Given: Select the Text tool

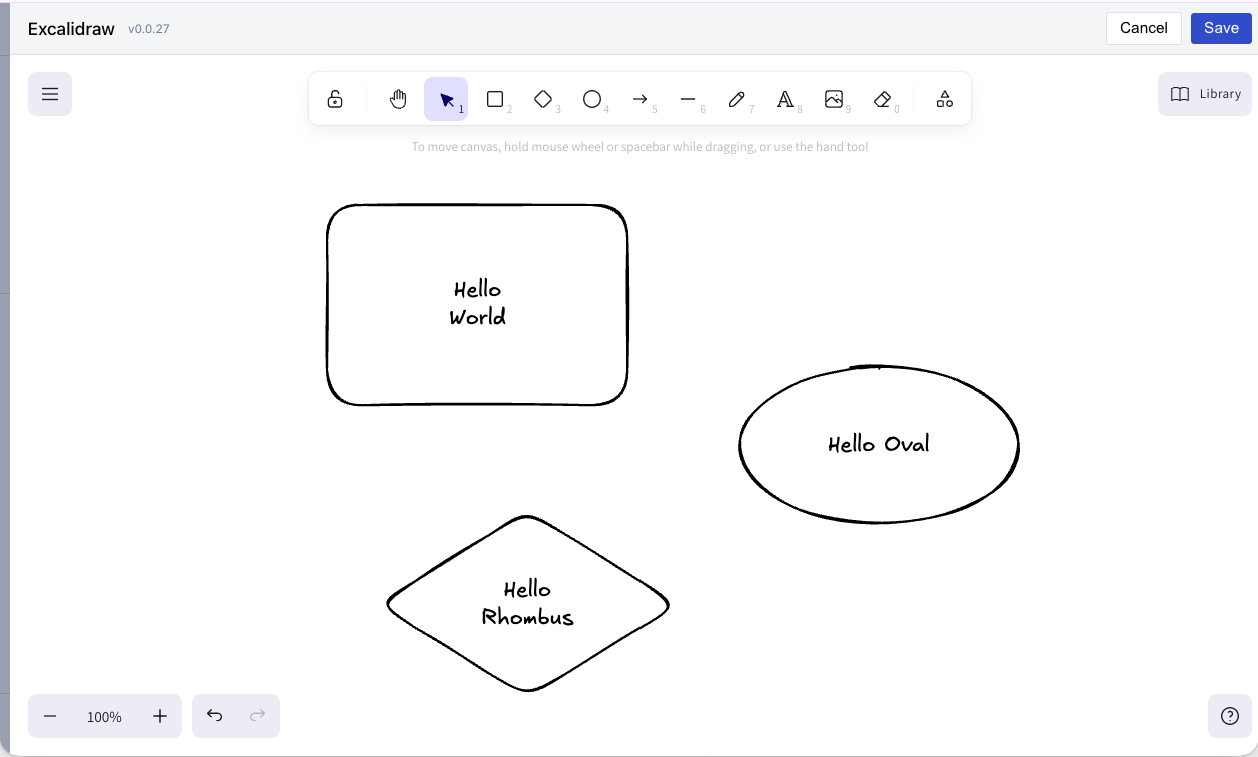Looking at the screenshot, I should click(x=785, y=99).
